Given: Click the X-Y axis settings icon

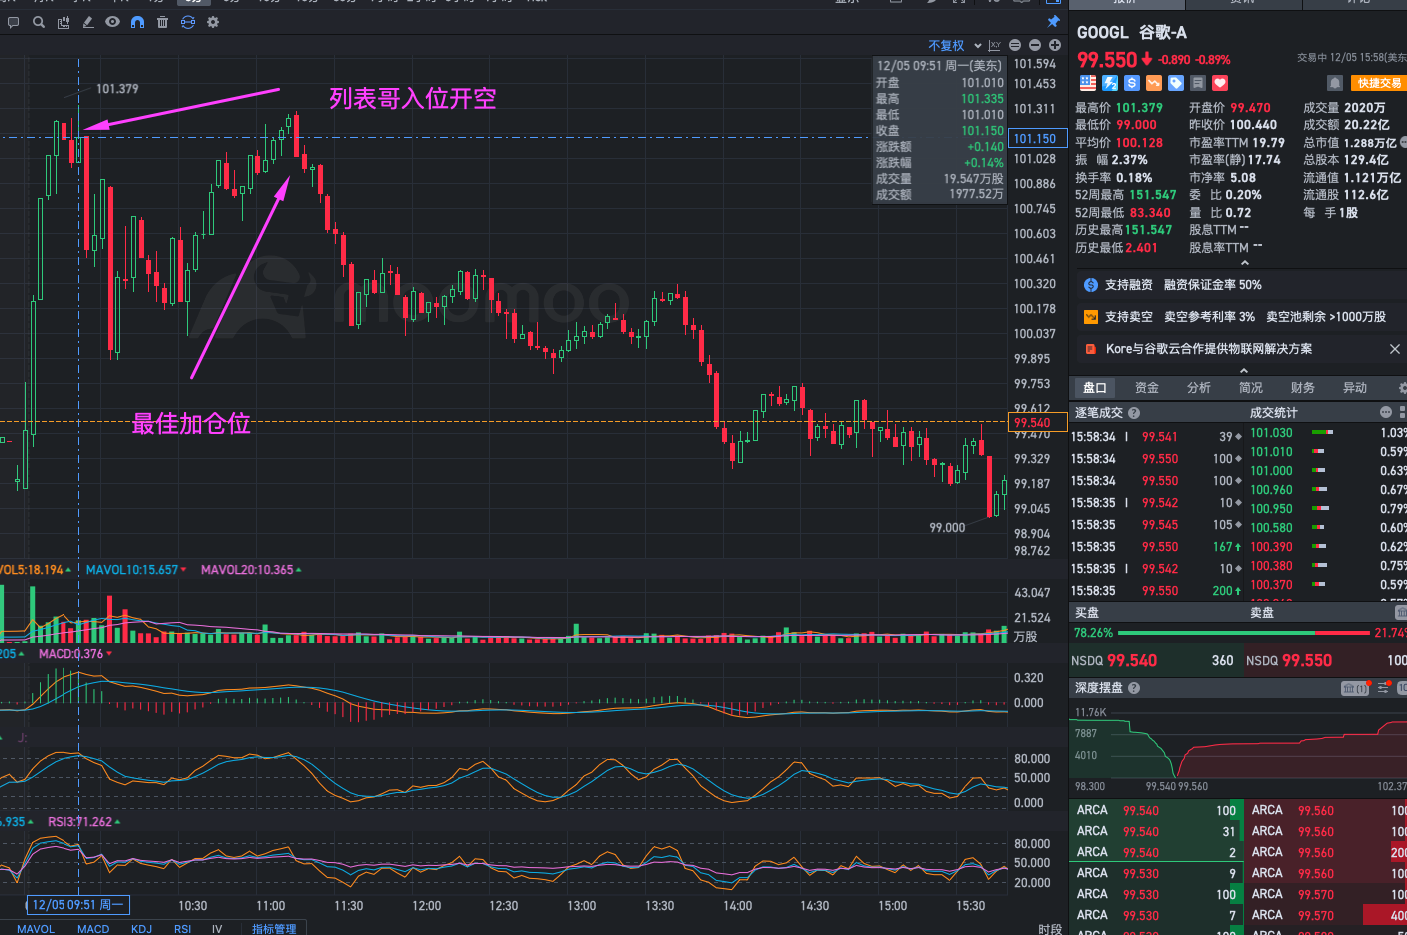Looking at the screenshot, I should click(x=994, y=46).
